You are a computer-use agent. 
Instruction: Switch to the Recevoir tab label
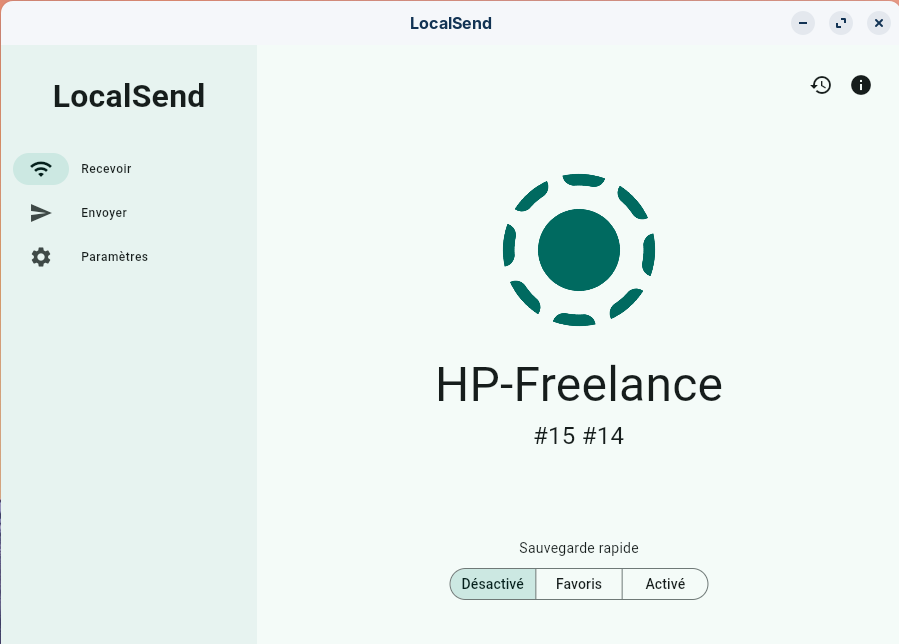tap(106, 169)
